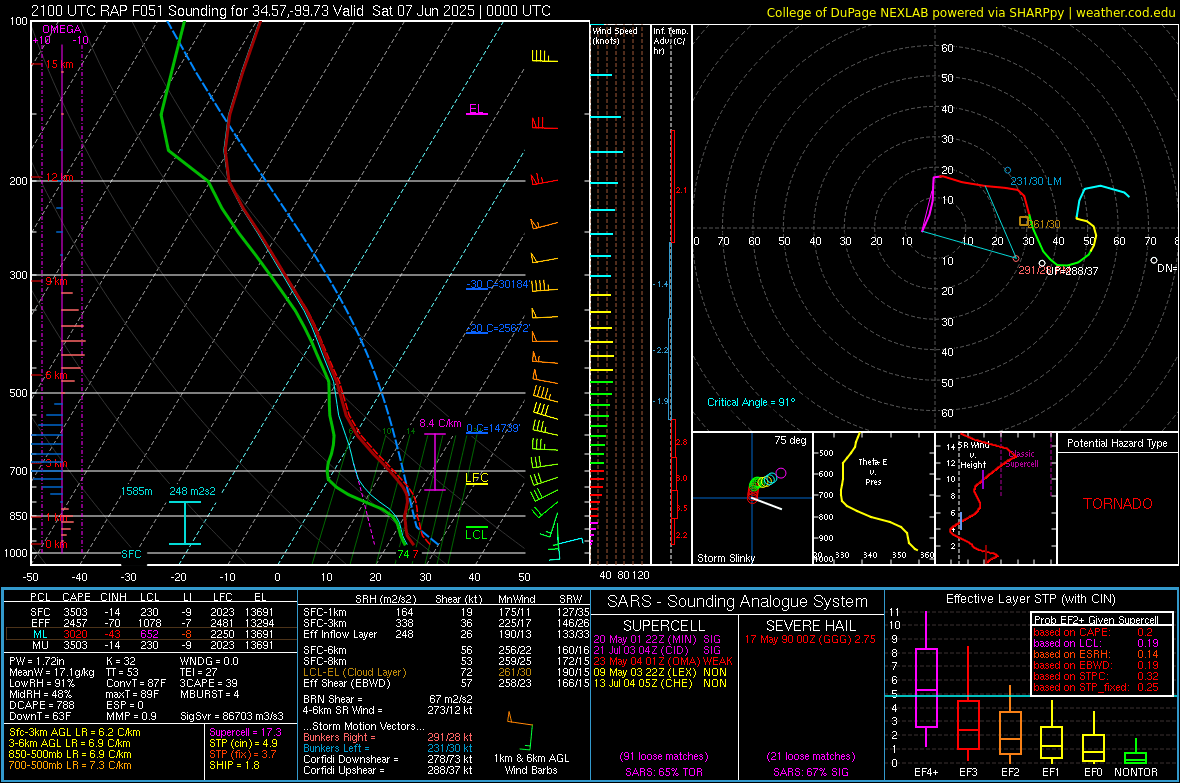The height and width of the screenshot is (783, 1180).
Task: Select the MU parcel row in the table
Action: pos(150,644)
